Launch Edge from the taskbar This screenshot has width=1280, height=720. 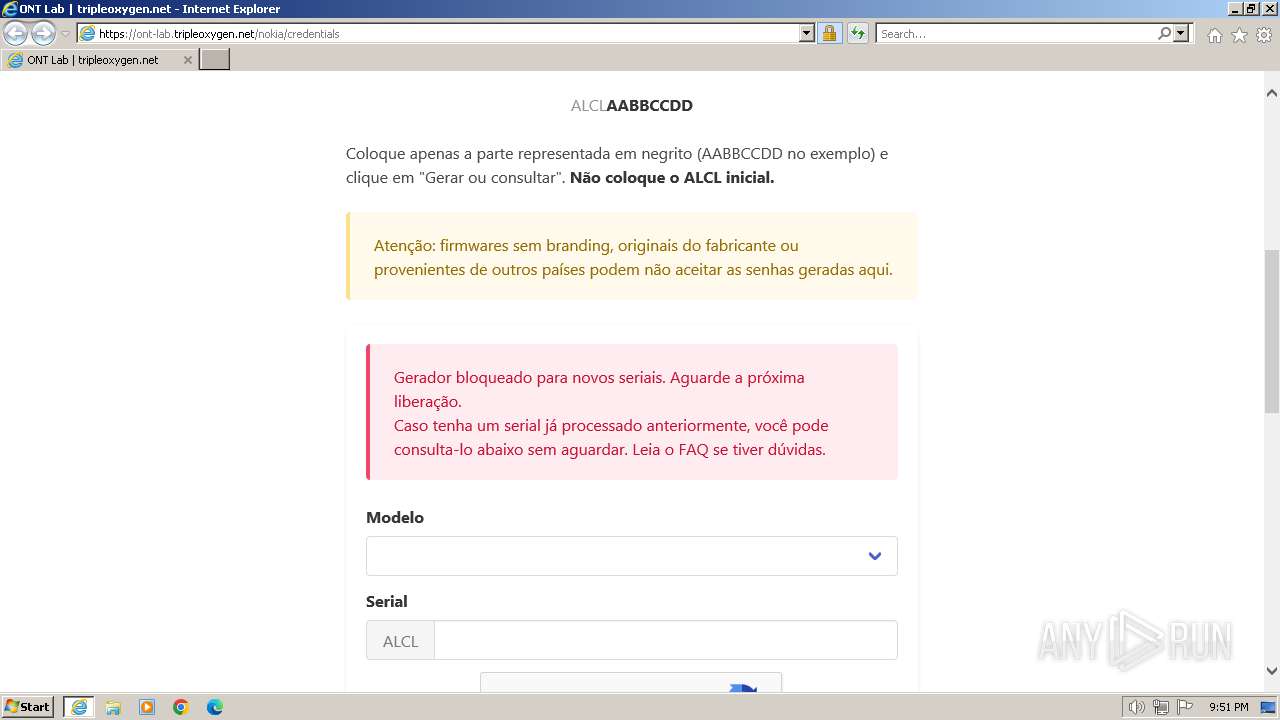coord(215,707)
